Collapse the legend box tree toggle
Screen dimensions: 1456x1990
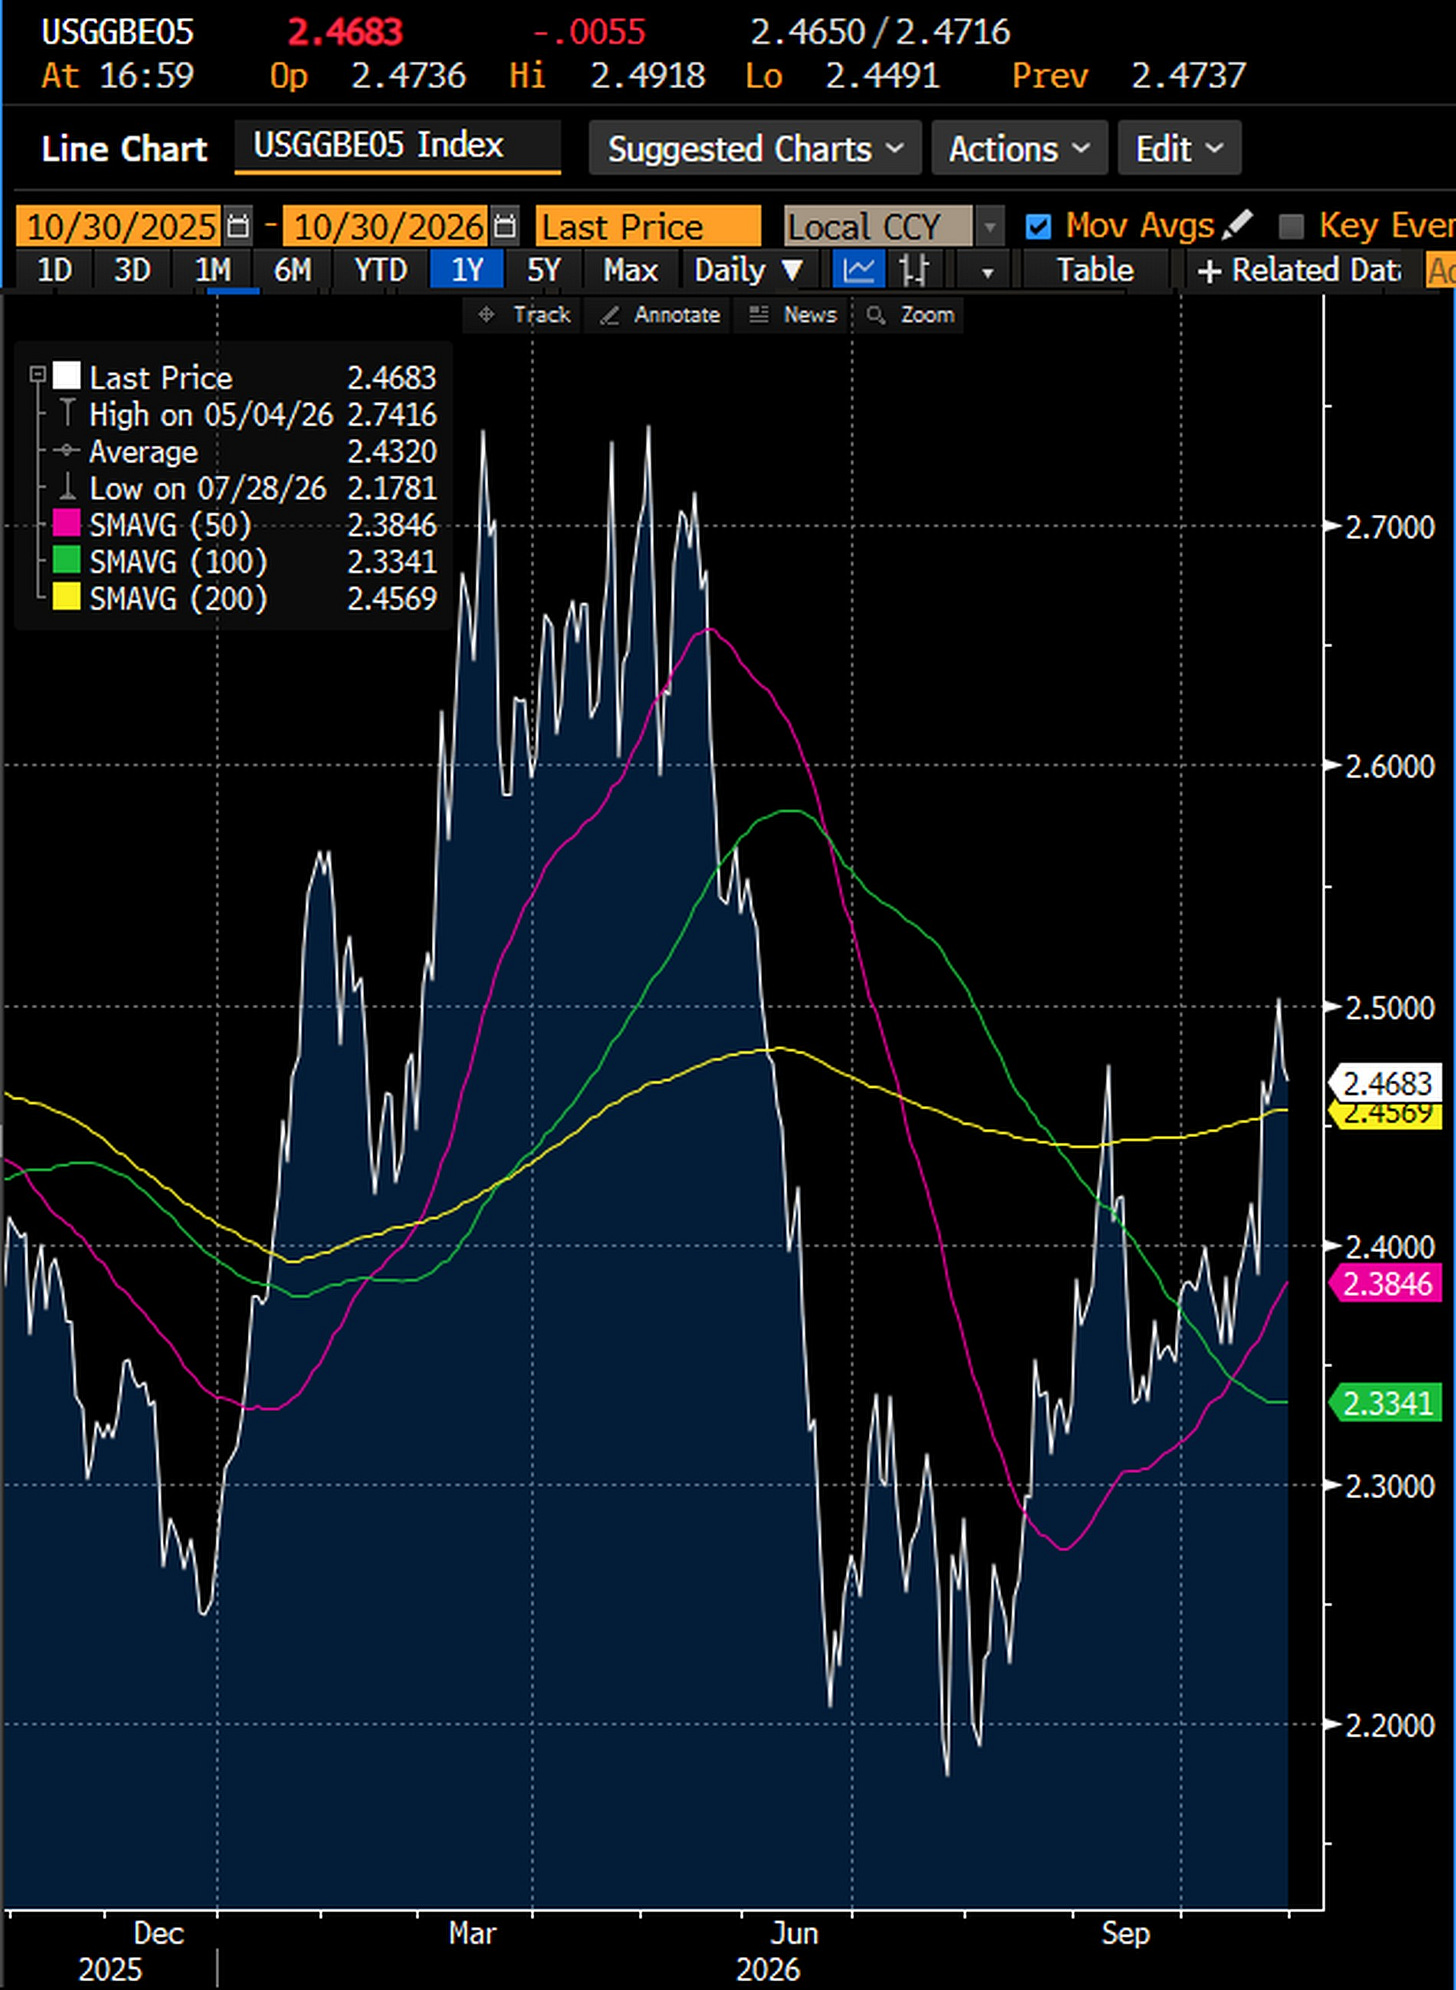click(x=38, y=375)
